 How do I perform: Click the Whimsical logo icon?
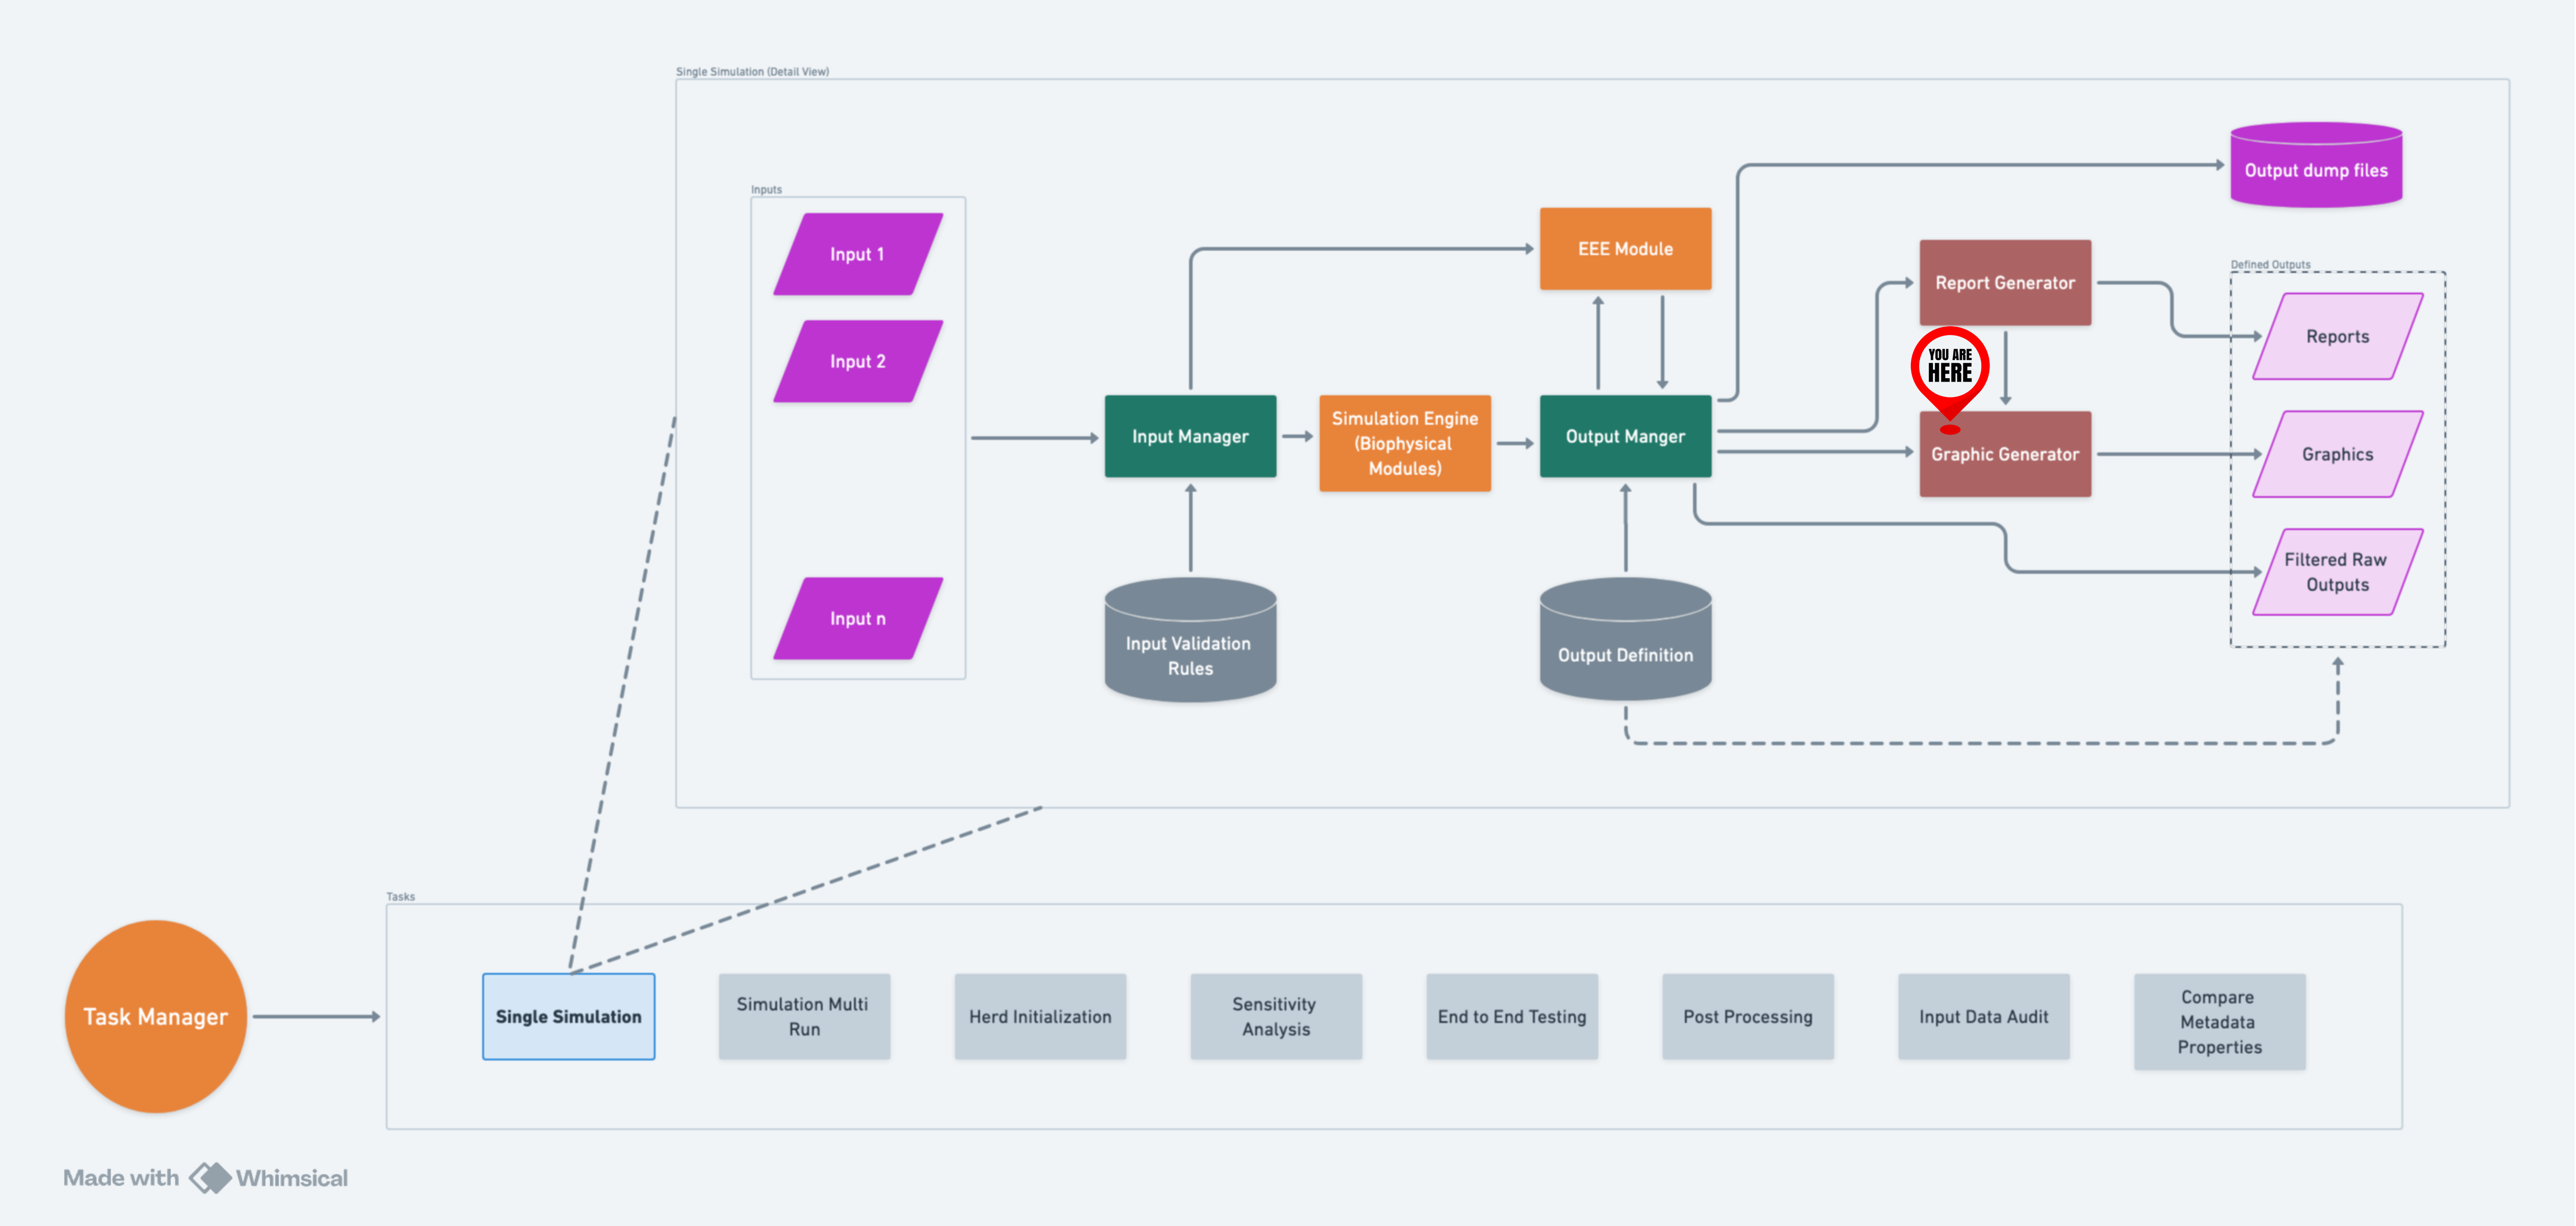tap(210, 1178)
